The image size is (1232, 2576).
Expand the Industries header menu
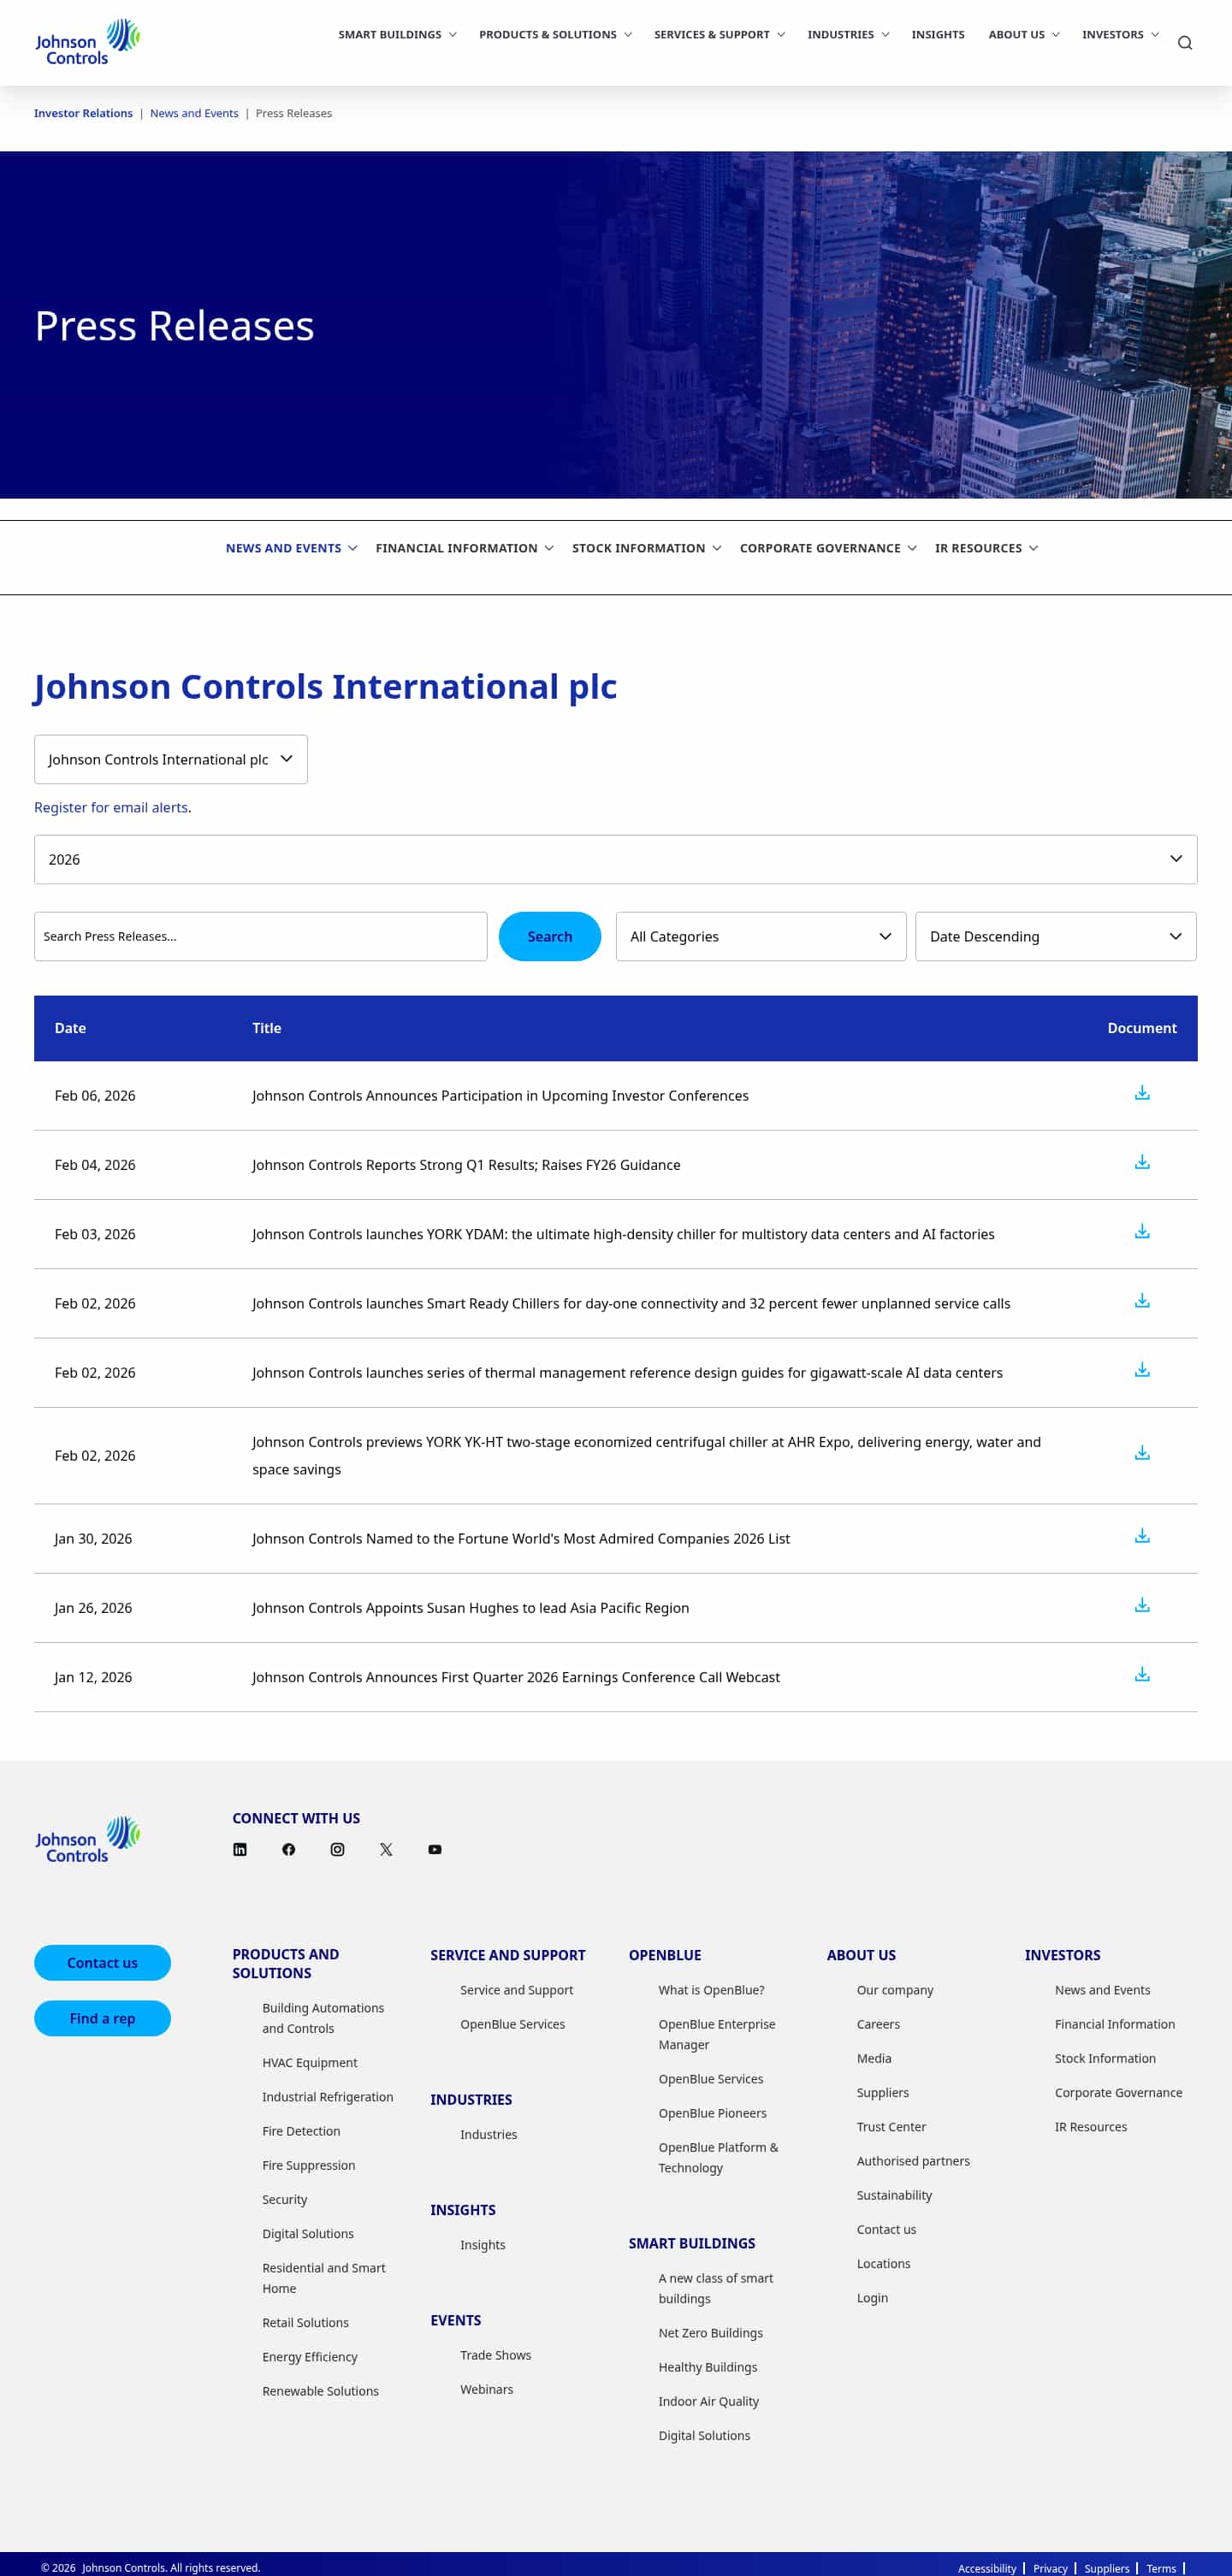click(x=848, y=34)
